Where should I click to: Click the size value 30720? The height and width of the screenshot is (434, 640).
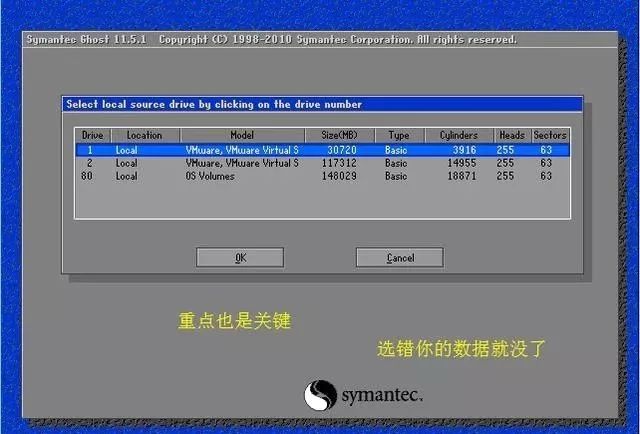(342, 150)
